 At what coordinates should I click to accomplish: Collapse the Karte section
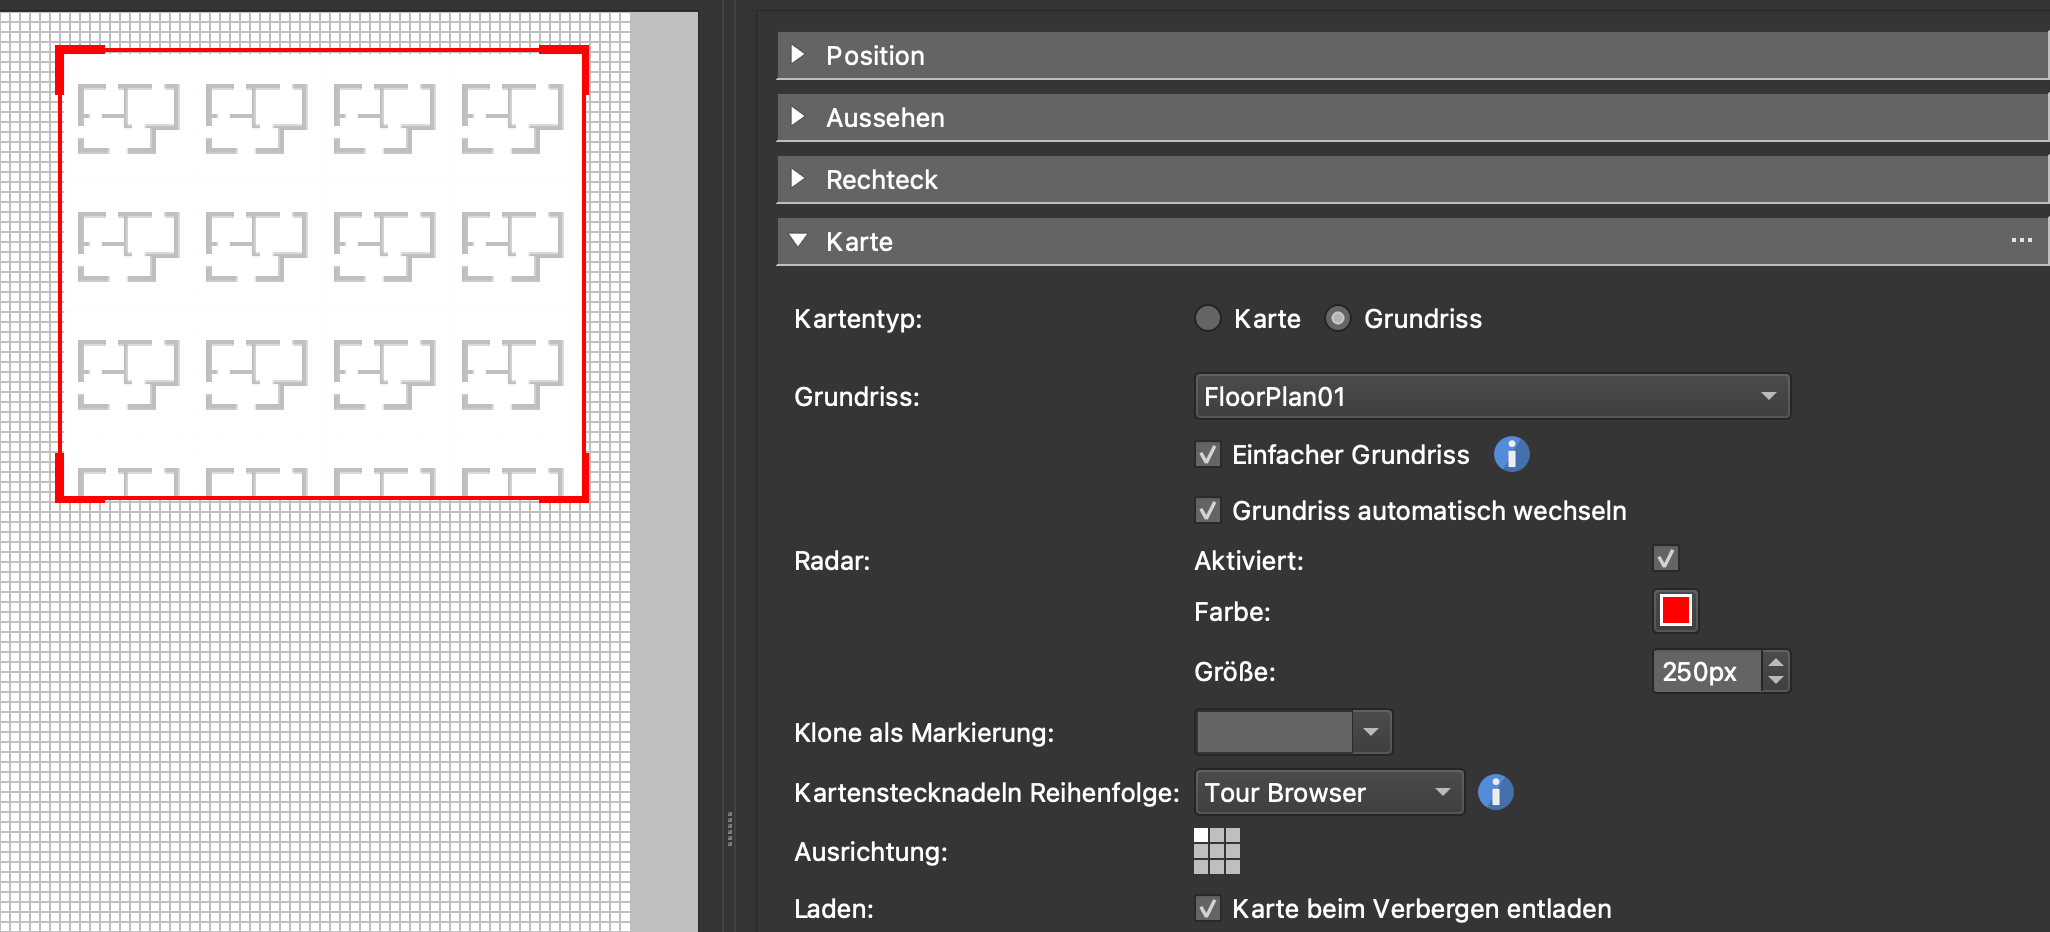click(x=798, y=241)
